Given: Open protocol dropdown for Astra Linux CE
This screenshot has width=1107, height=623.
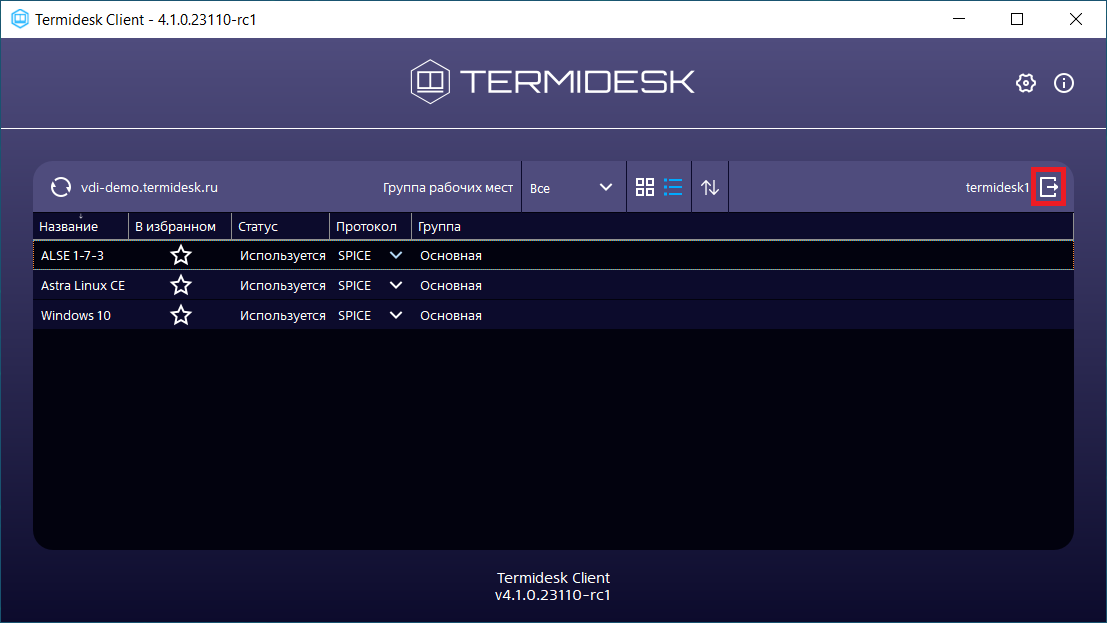Looking at the screenshot, I should [x=396, y=286].
